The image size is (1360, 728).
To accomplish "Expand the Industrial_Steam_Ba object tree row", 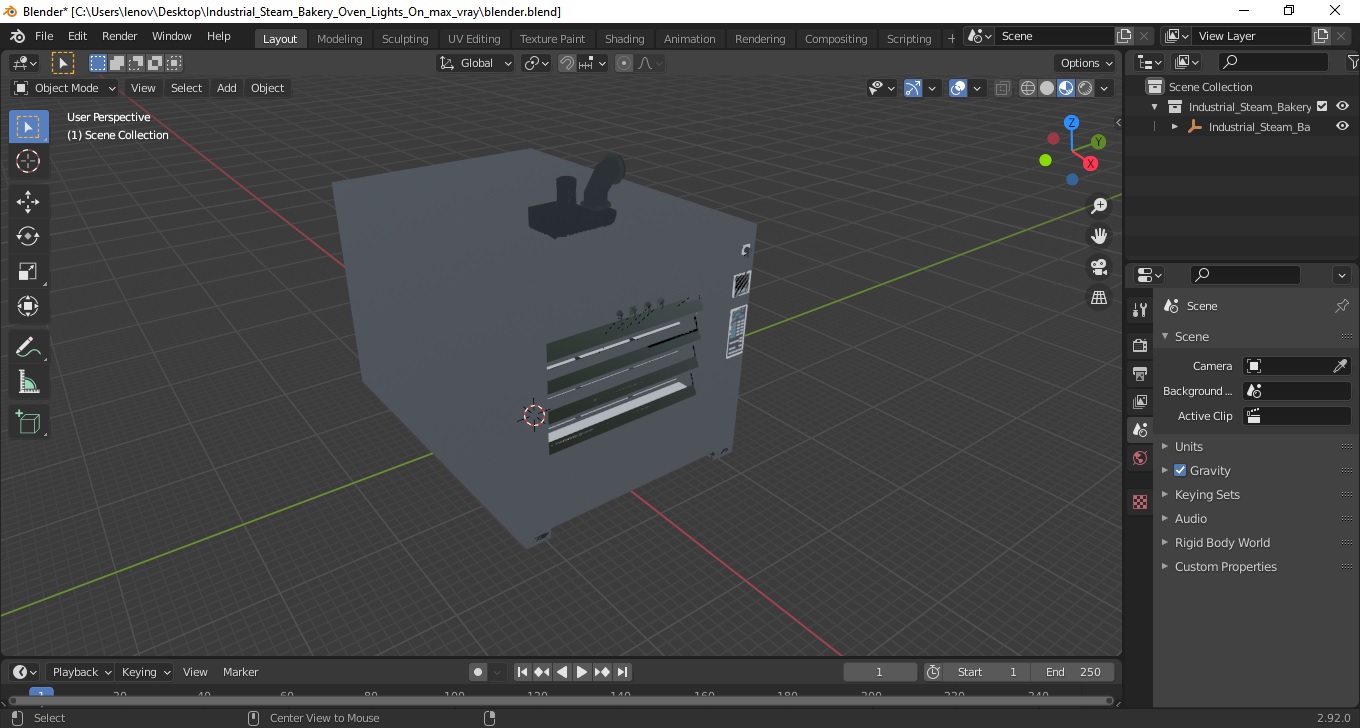I will [1175, 127].
